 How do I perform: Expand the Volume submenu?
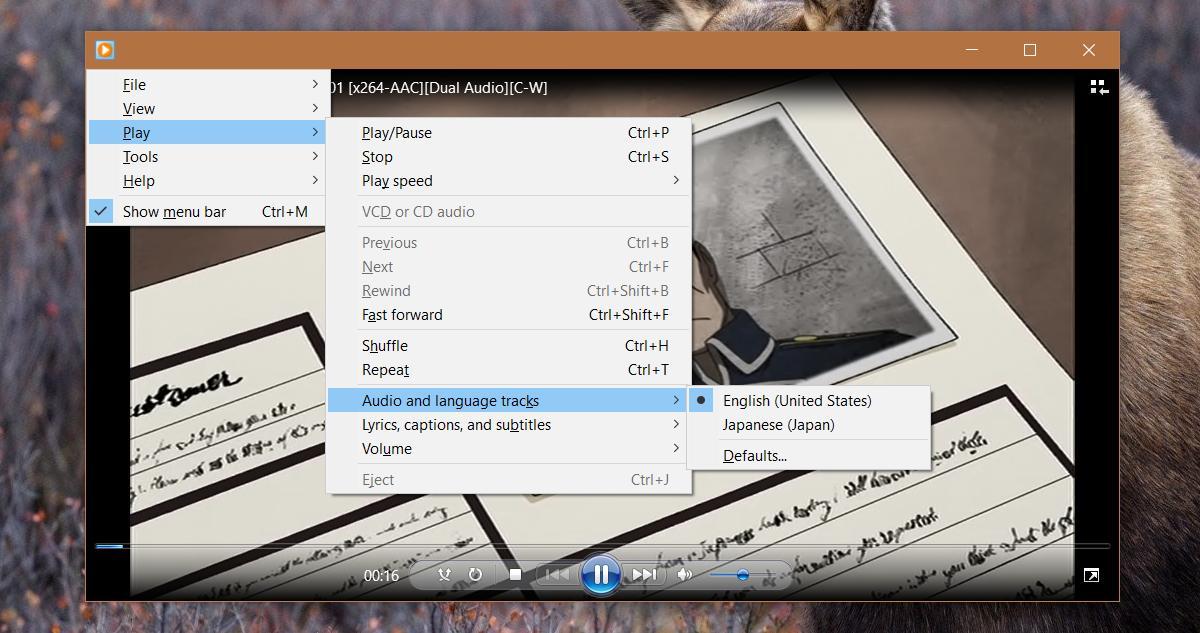click(509, 448)
